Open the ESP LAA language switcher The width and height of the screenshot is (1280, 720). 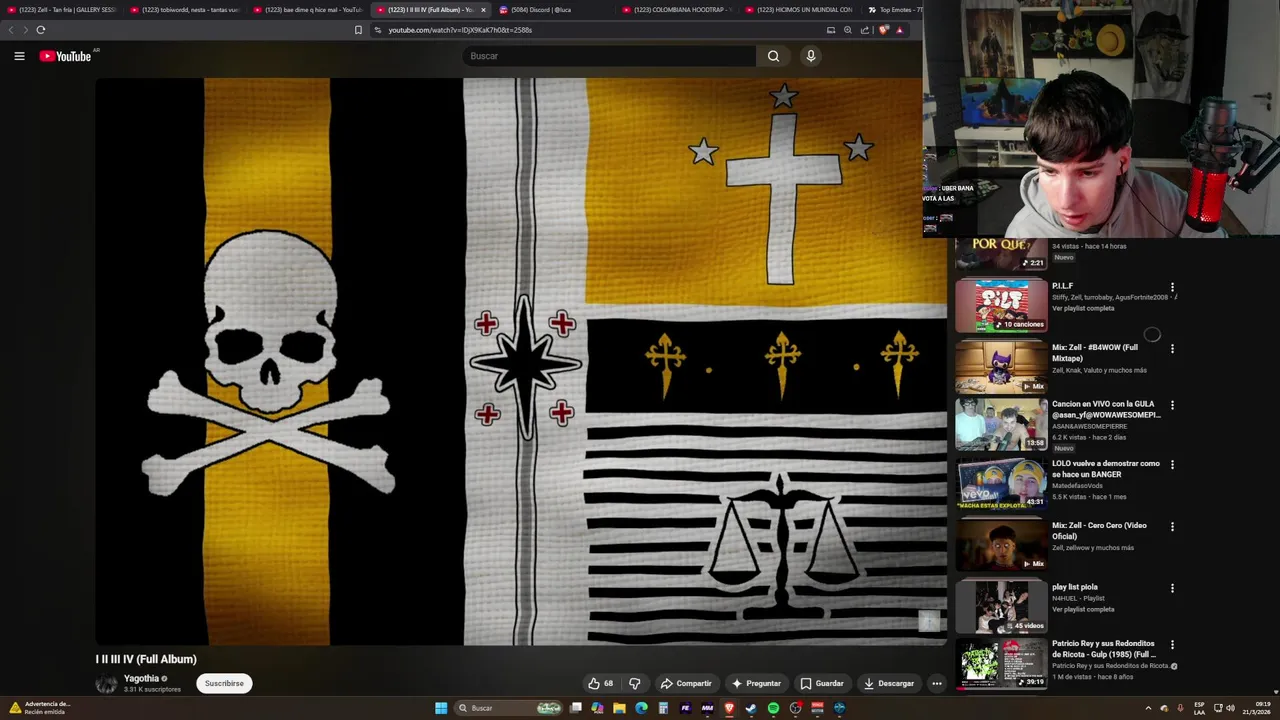[1199, 708]
